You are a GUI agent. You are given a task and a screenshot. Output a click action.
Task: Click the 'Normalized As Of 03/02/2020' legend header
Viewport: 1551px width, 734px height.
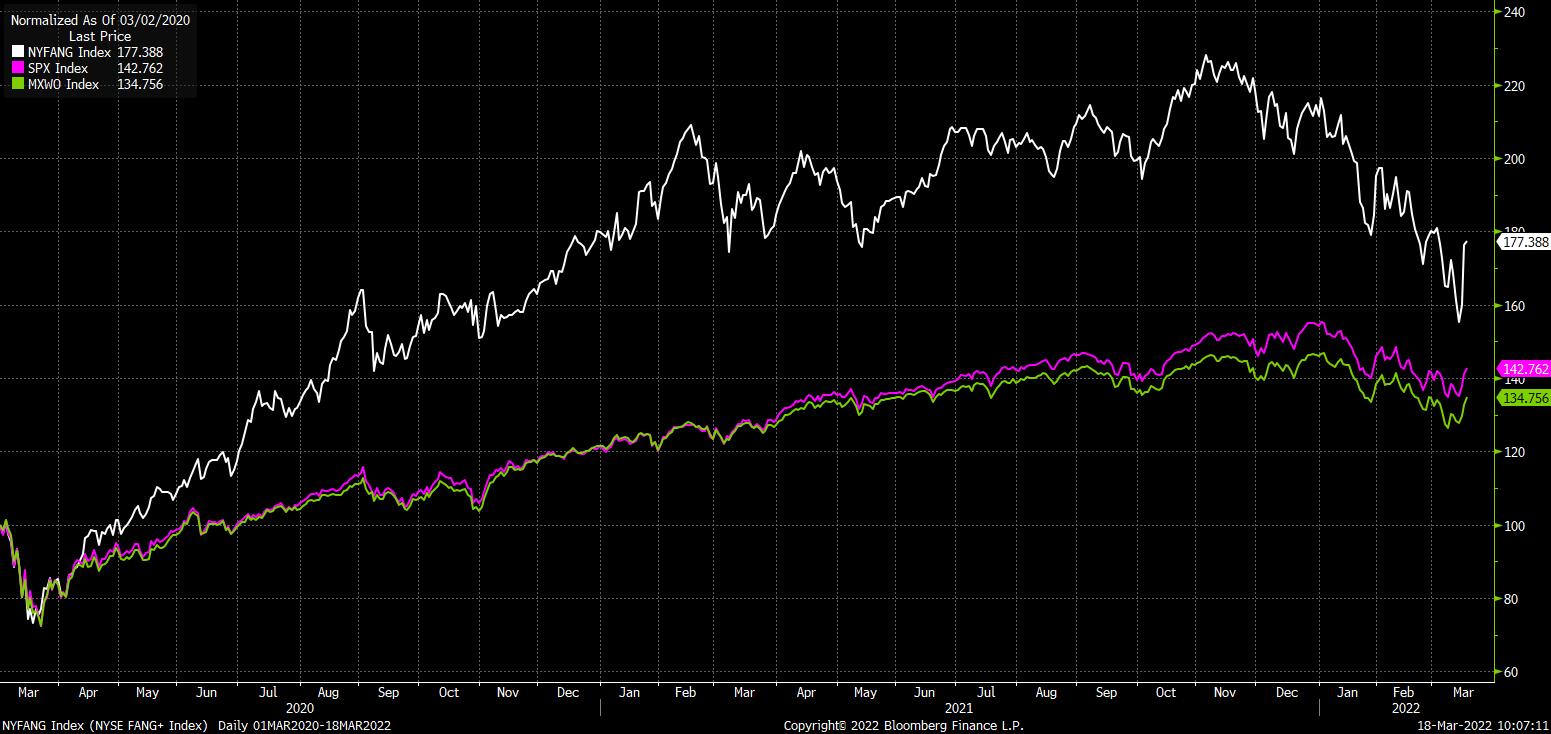101,20
